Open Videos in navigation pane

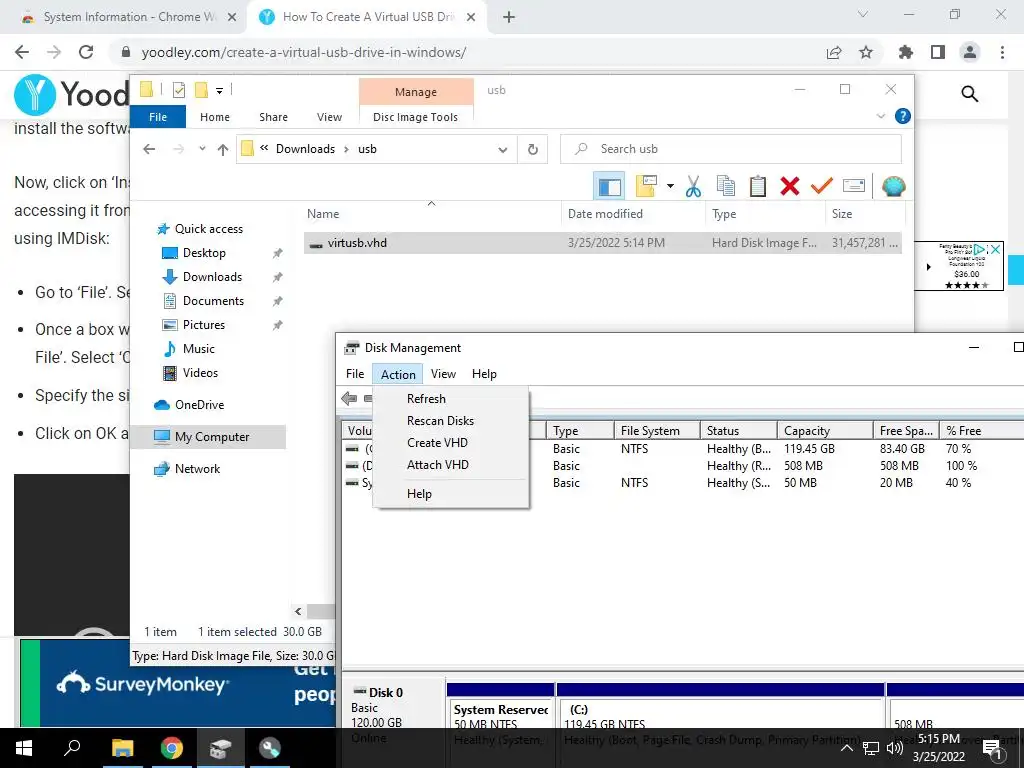tap(200, 373)
